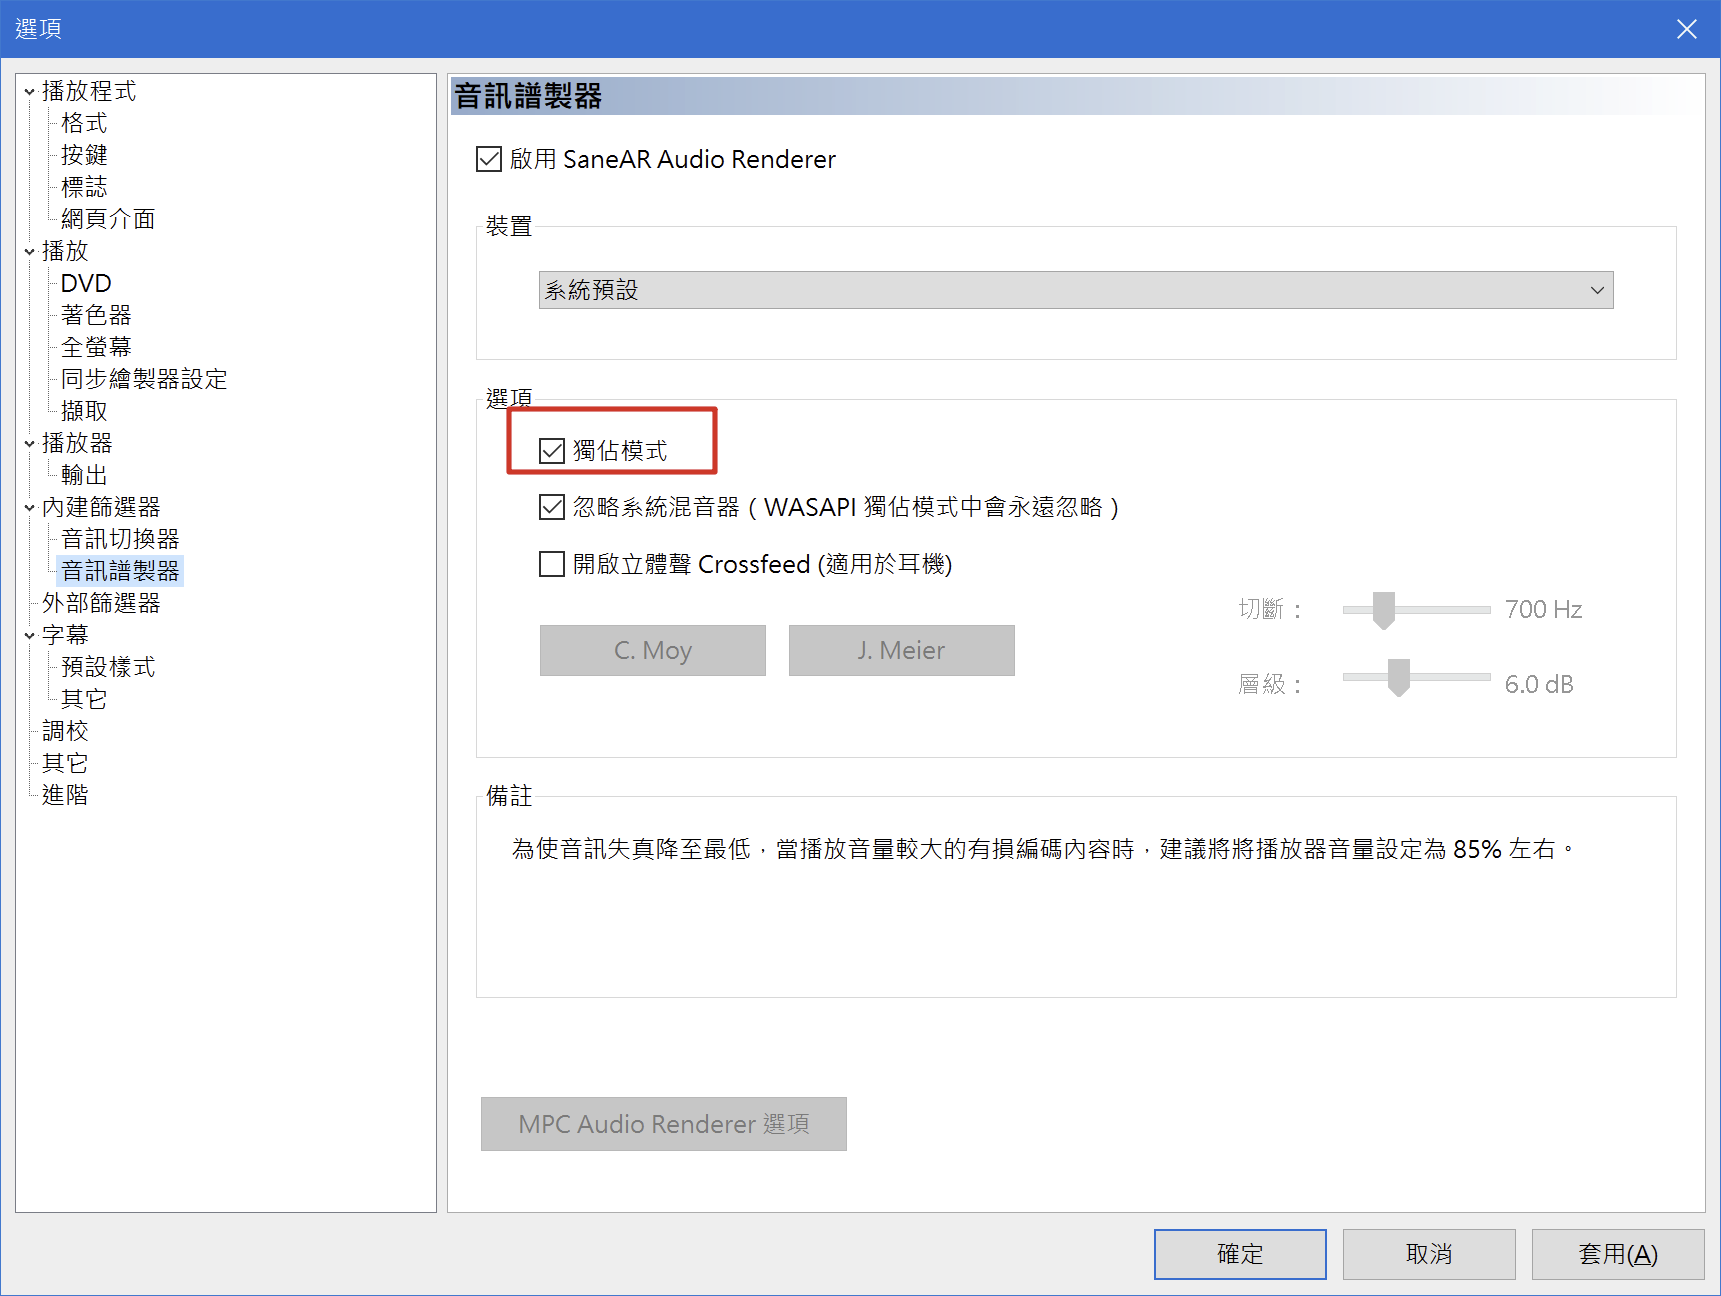
Task: Enable 開啟立體聲 Crossfeed for headphones
Action: coord(552,564)
